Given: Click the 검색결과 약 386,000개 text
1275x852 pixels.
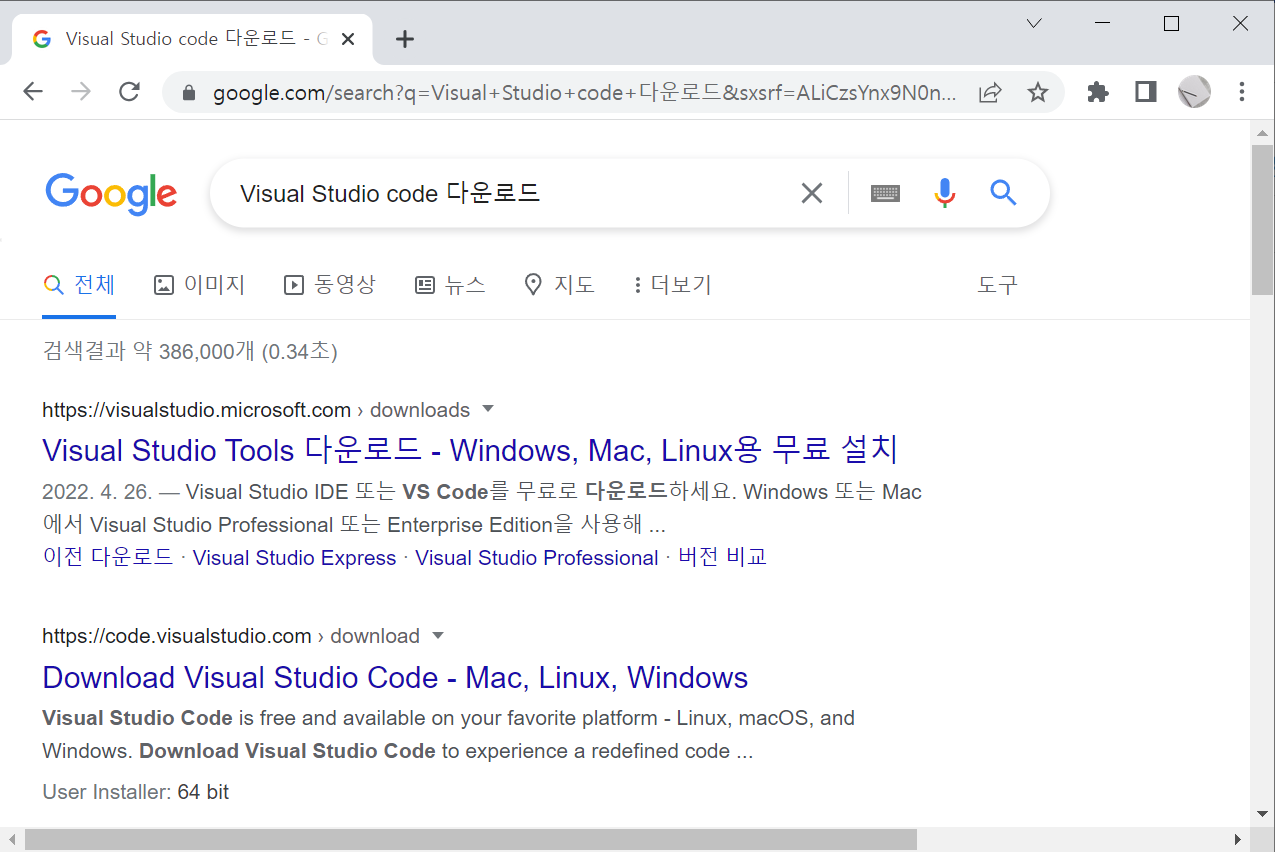Looking at the screenshot, I should point(148,351).
